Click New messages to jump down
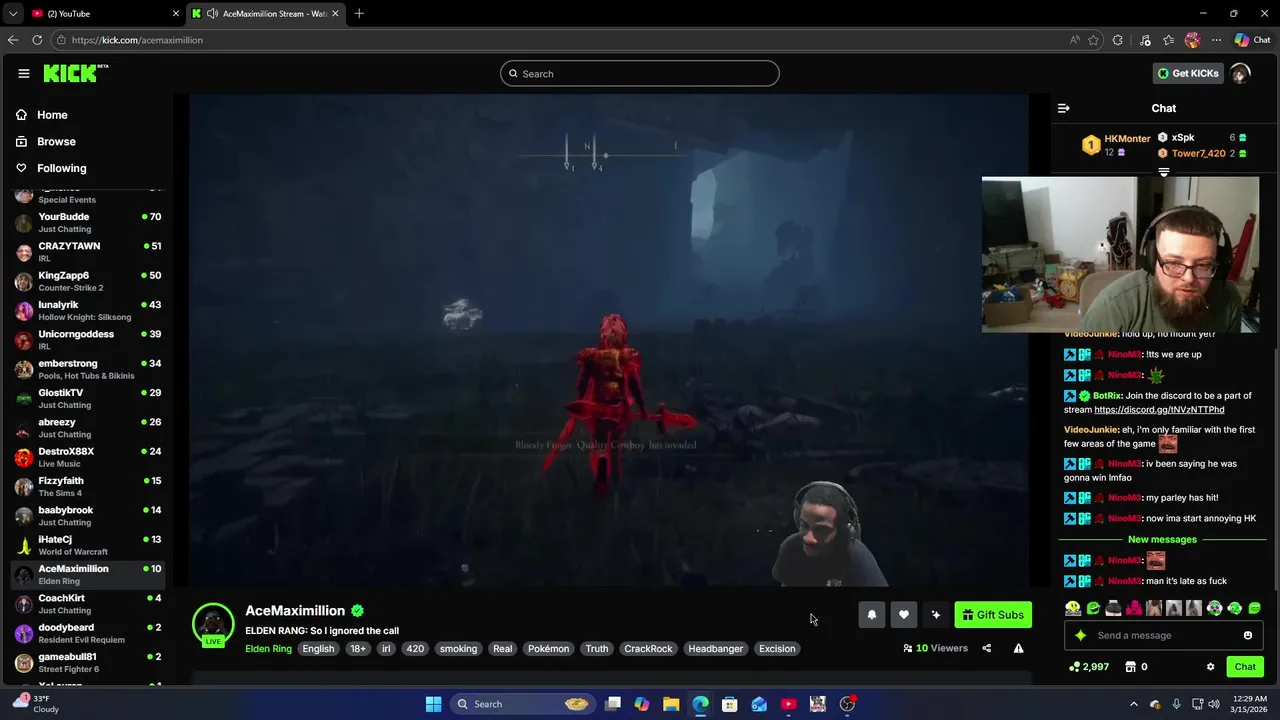1280x720 pixels. [1162, 539]
